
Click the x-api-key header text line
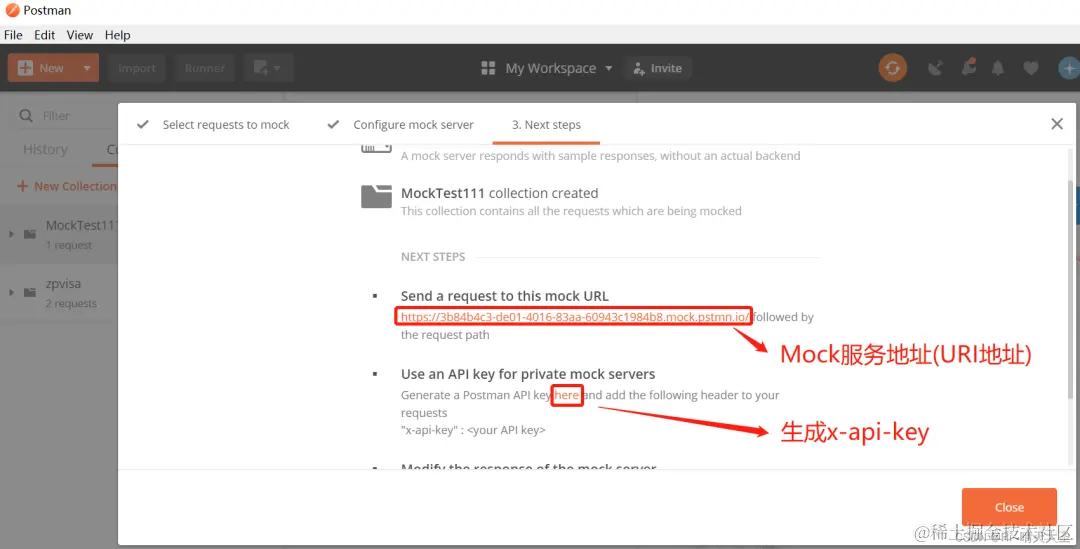pos(473,431)
